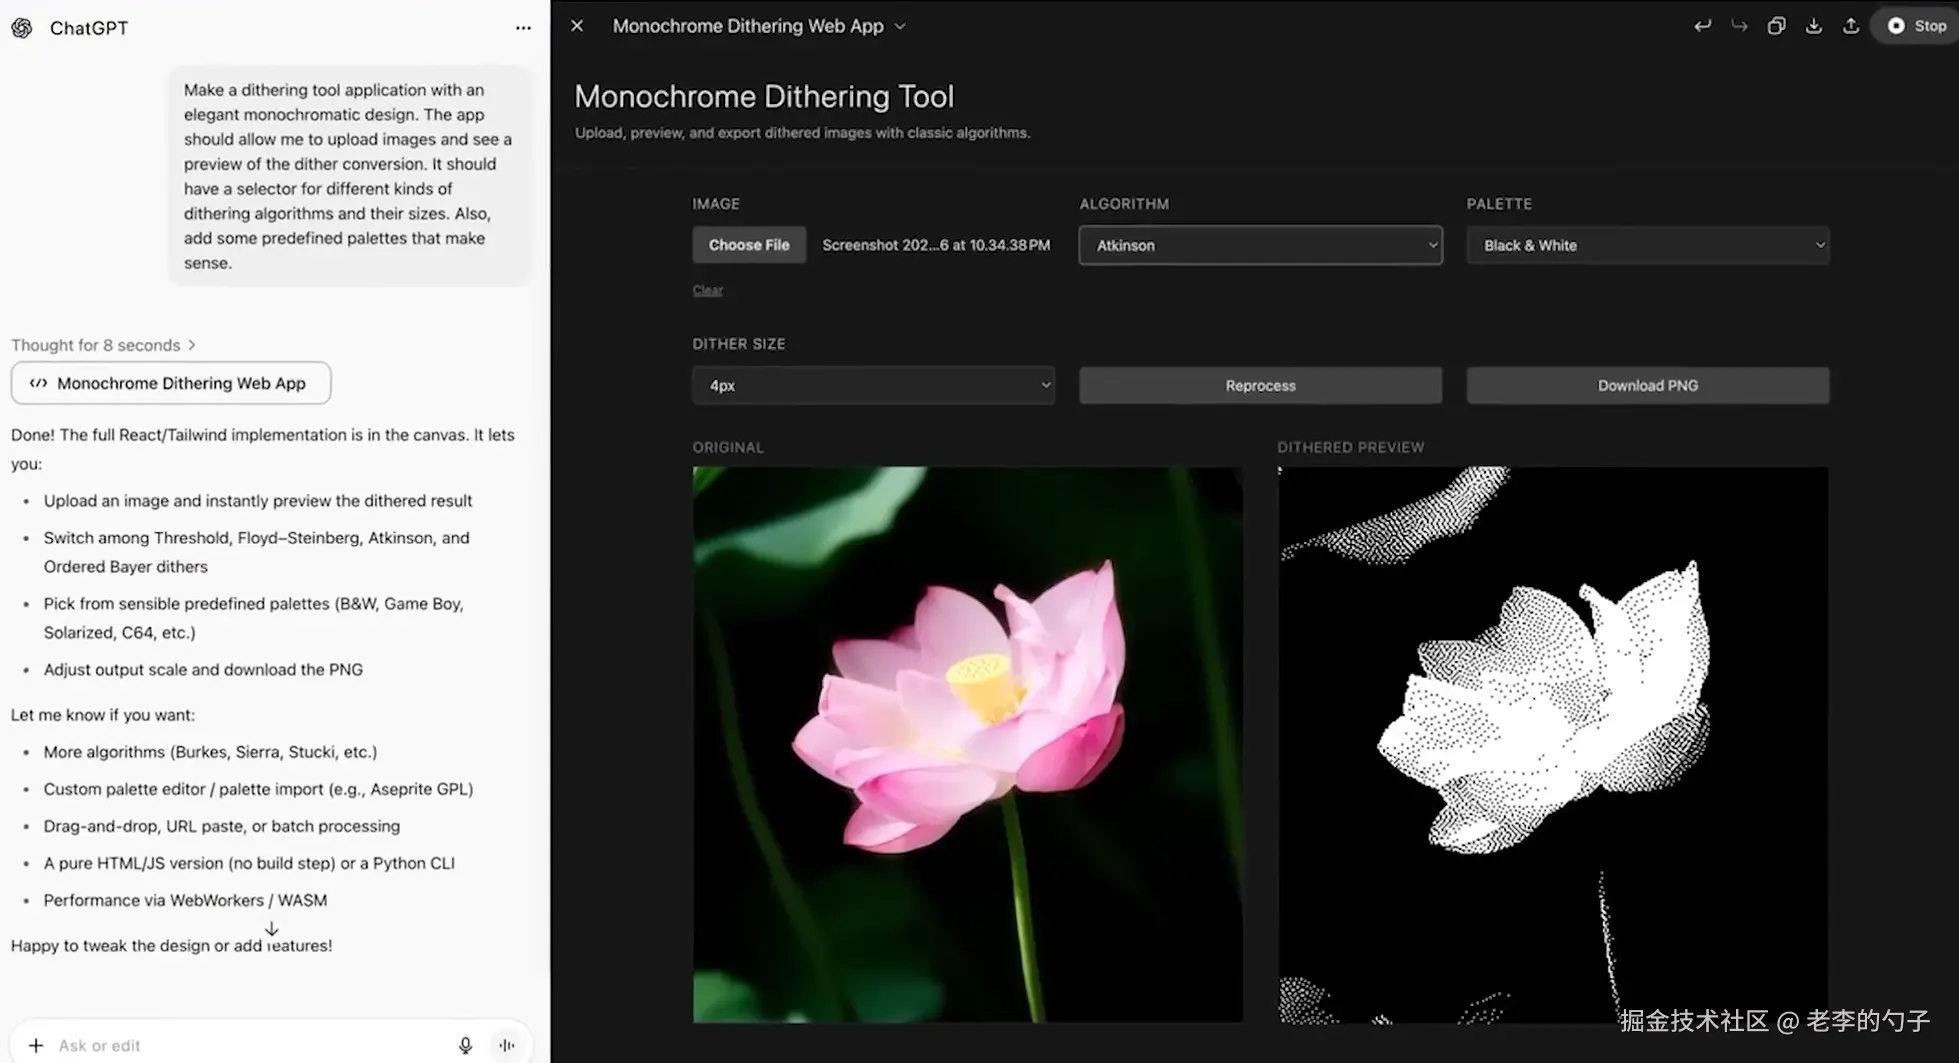Click 'Adjust output scale and download the PNG' bullet
Image resolution: width=1959 pixels, height=1063 pixels.
pyautogui.click(x=203, y=670)
